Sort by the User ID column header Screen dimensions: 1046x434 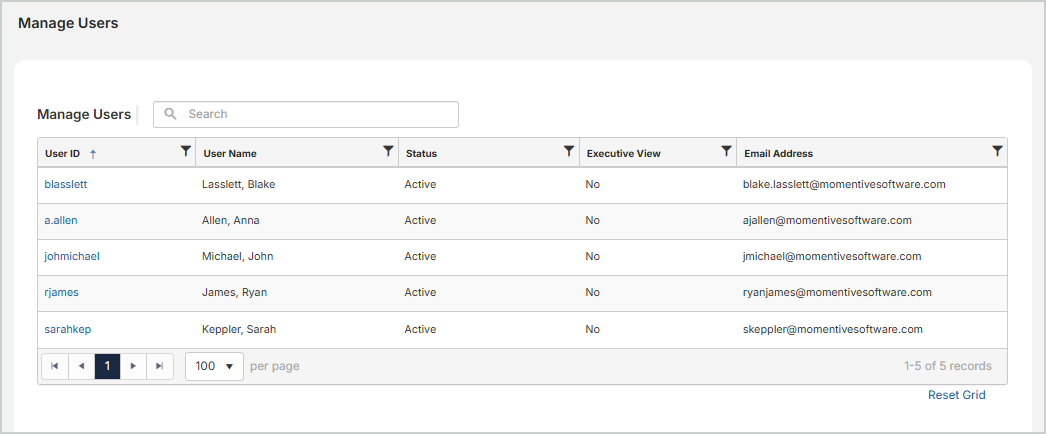tap(63, 154)
